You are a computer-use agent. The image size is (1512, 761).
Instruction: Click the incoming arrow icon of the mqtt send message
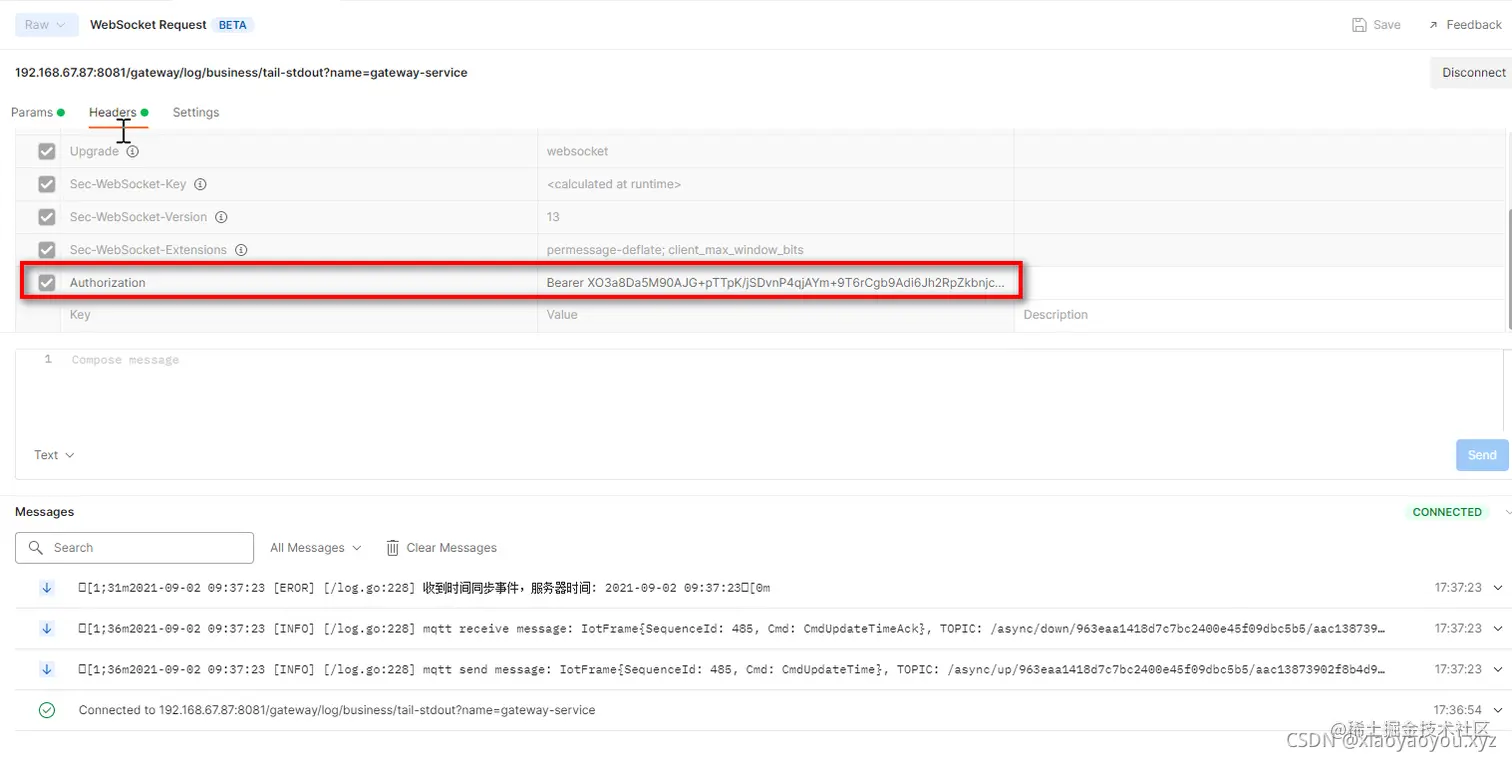[x=47, y=669]
